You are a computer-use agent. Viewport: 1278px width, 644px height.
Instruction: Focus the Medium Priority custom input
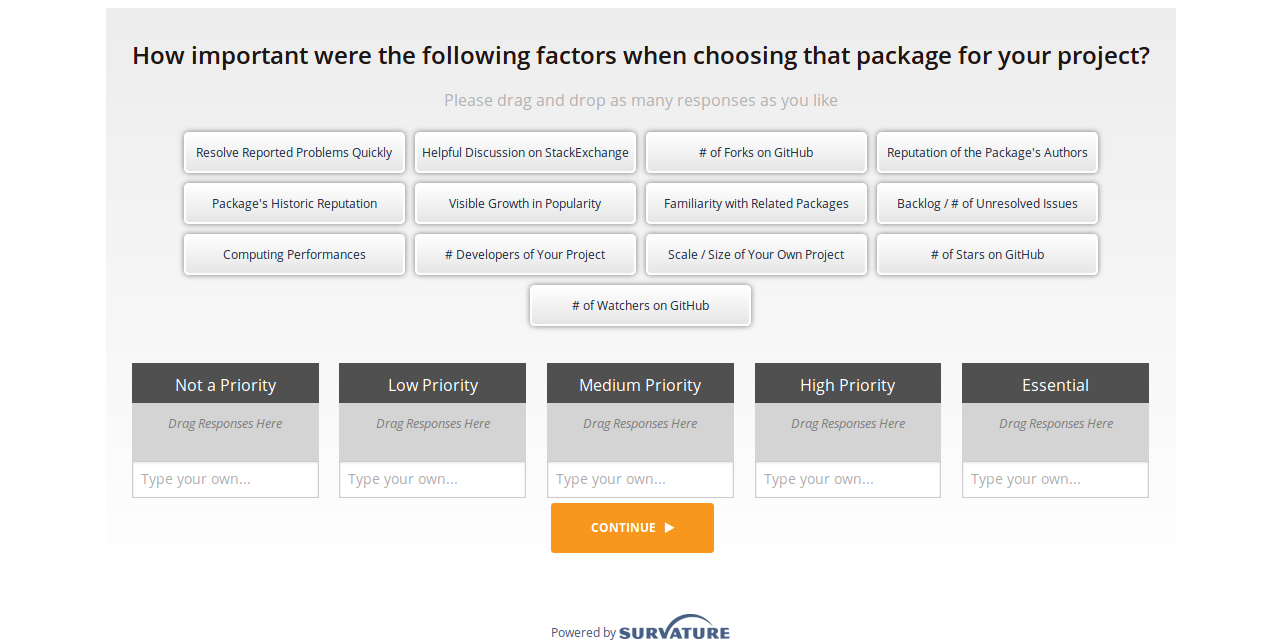click(640, 480)
